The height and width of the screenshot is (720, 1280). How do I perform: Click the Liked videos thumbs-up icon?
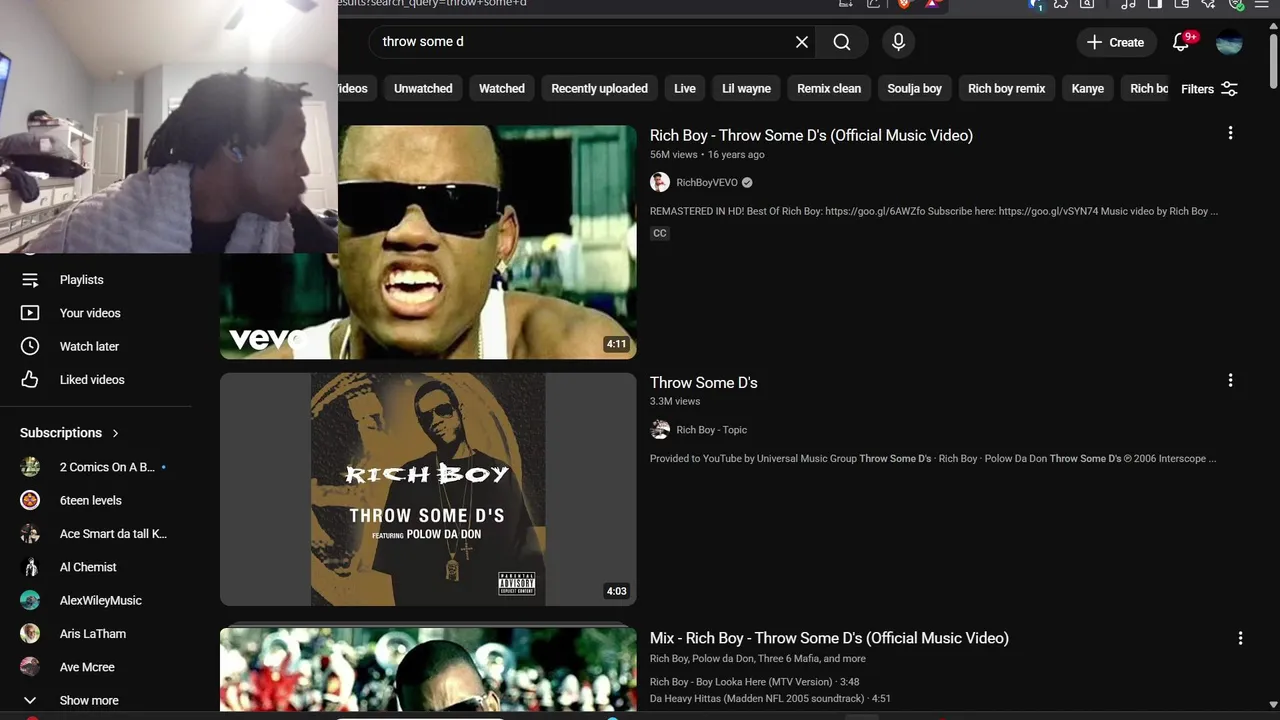[x=30, y=380]
